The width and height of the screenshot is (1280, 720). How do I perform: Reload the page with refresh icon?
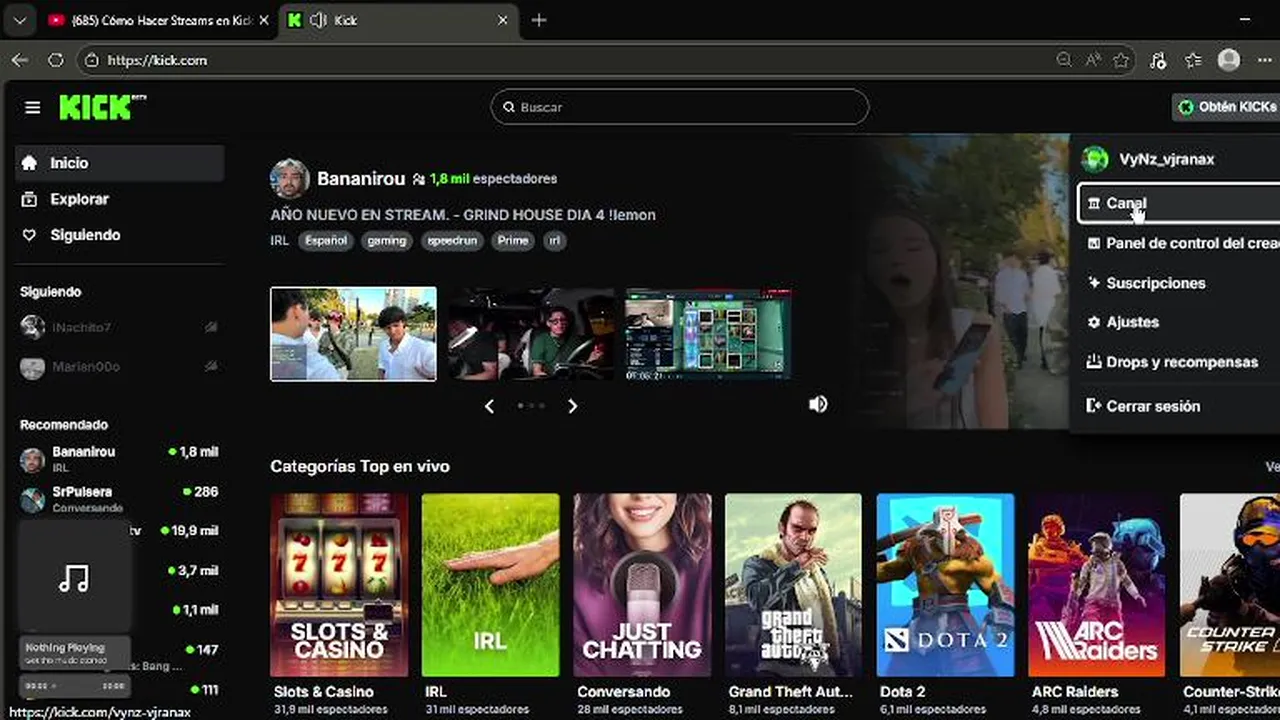tap(56, 60)
